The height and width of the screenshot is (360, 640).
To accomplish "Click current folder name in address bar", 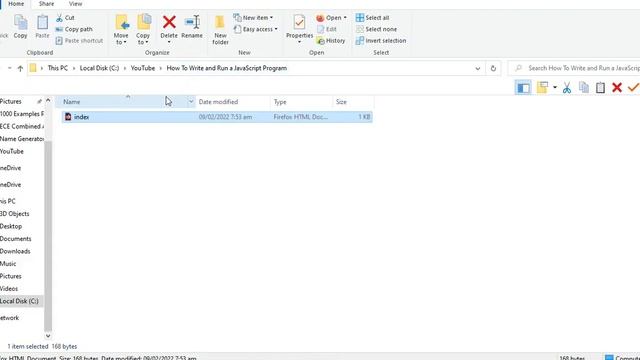I will [x=227, y=68].
